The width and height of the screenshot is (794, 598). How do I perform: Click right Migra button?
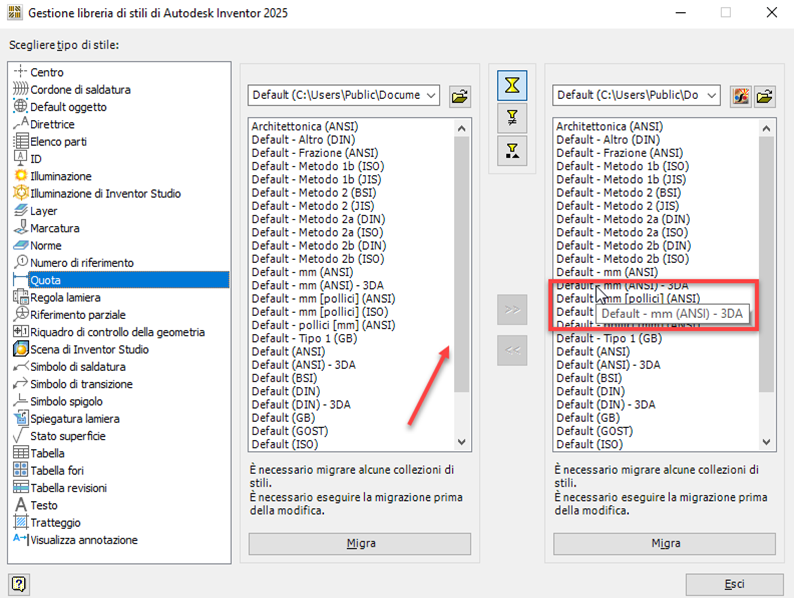(x=665, y=544)
